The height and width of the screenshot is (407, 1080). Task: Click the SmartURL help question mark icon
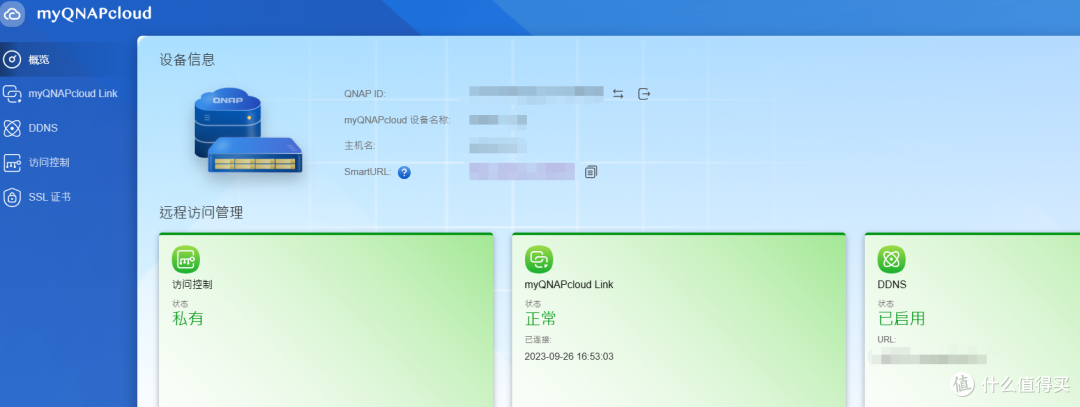(404, 172)
